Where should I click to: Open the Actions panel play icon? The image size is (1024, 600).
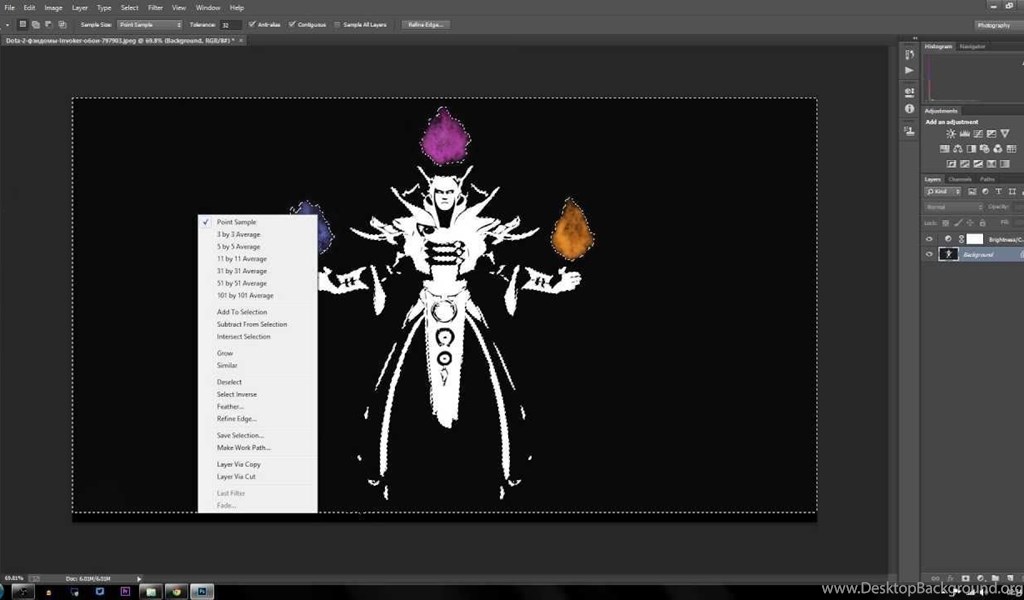coord(910,71)
